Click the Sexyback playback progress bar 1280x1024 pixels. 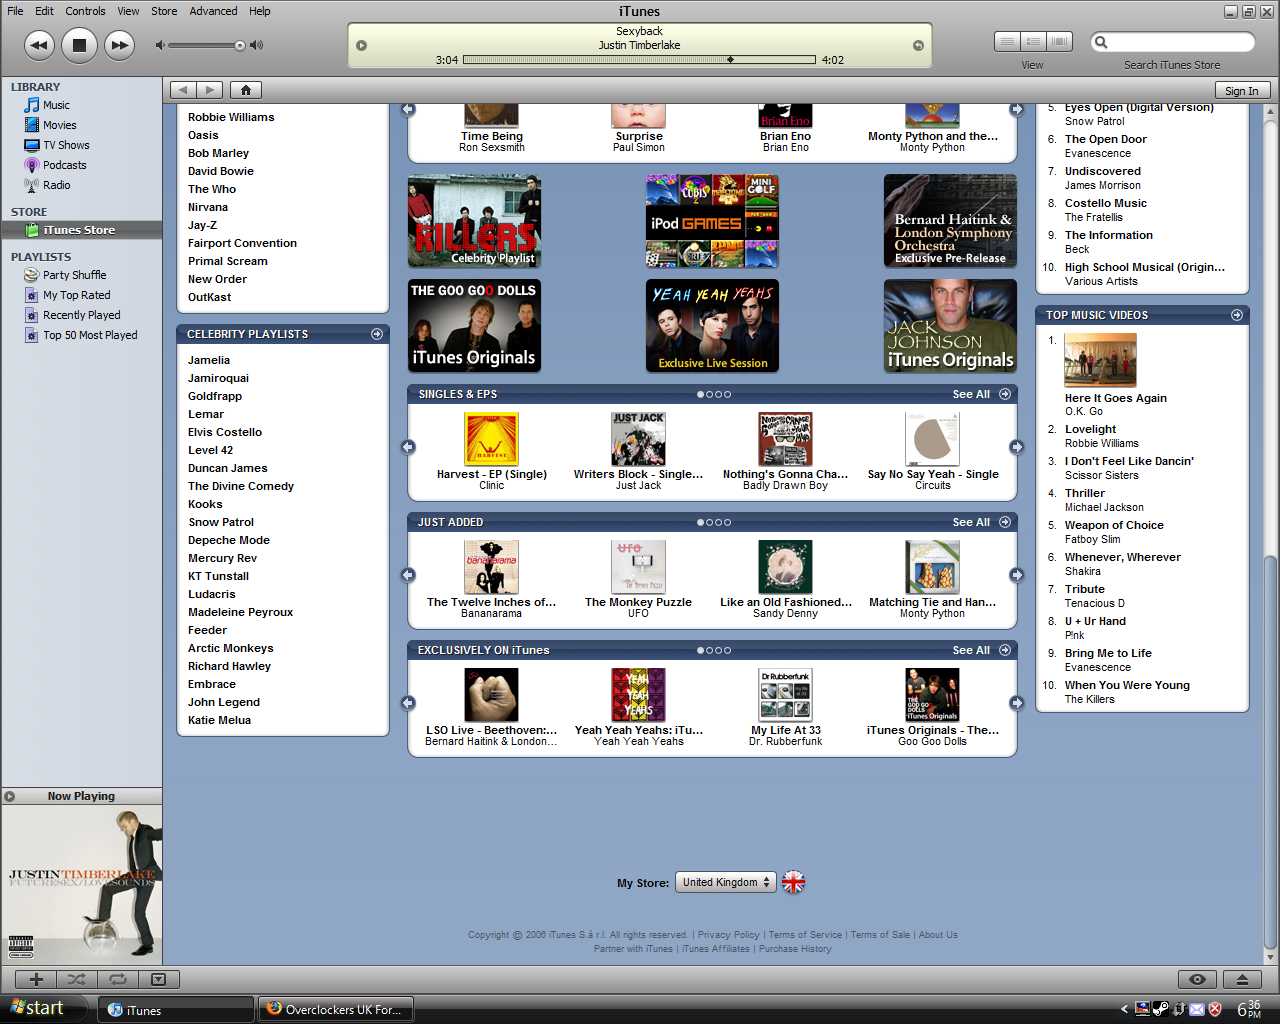(639, 60)
